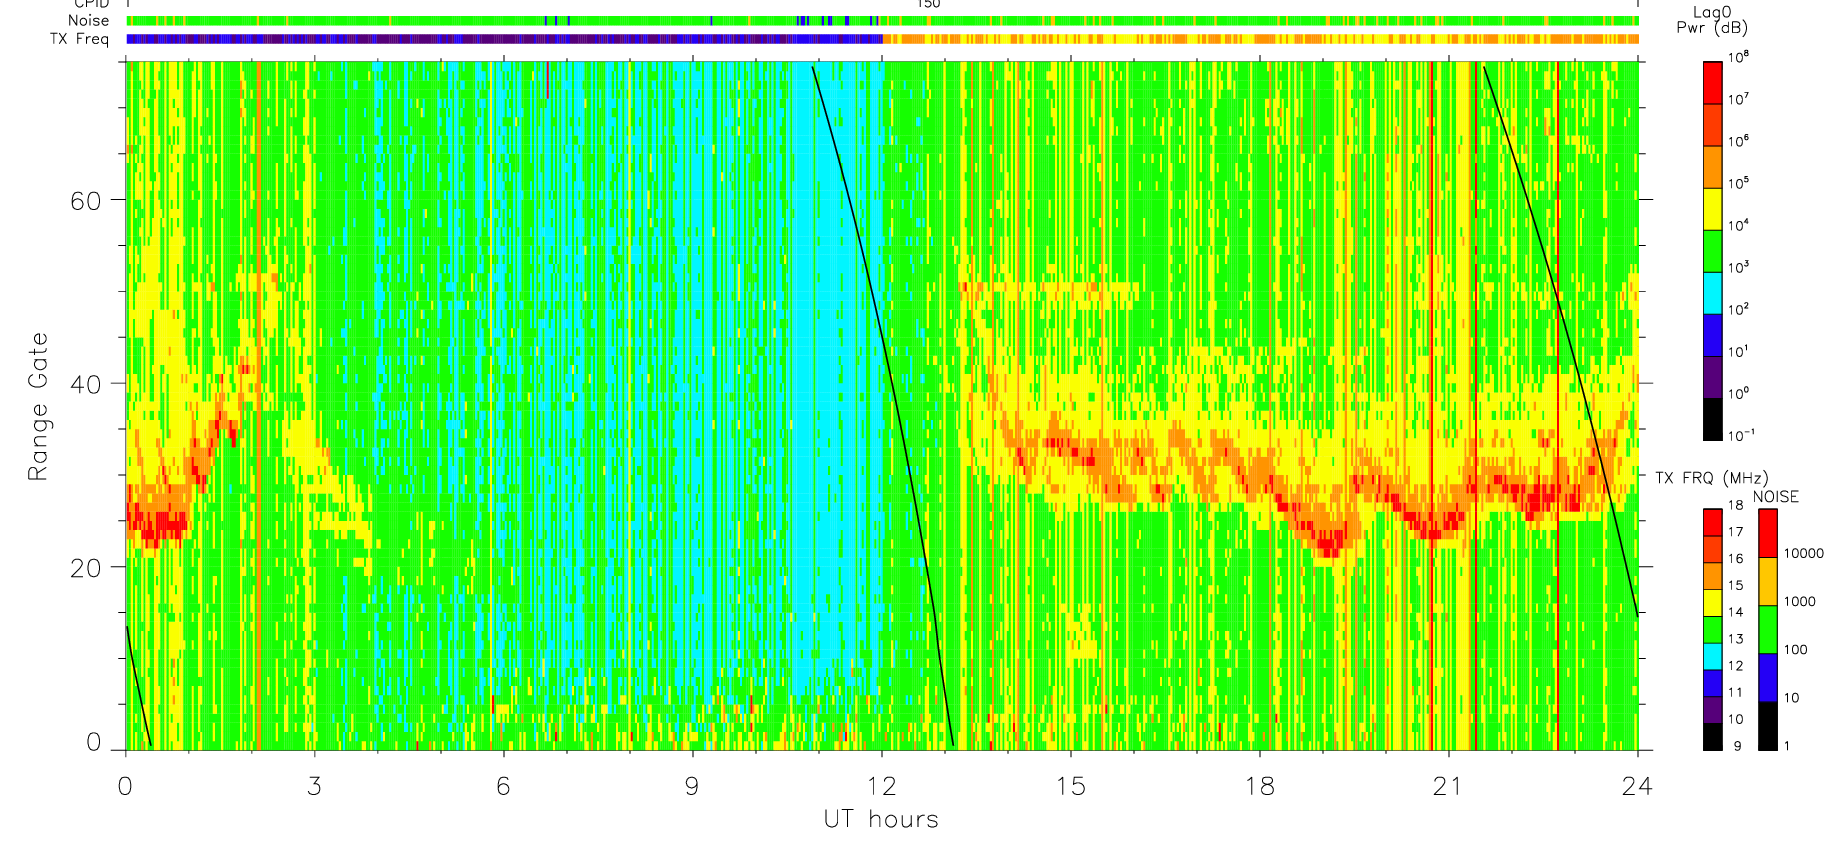The image size is (1843, 850).
Task: Click the "20" tick label on Range Gate axis
Action: (86, 567)
